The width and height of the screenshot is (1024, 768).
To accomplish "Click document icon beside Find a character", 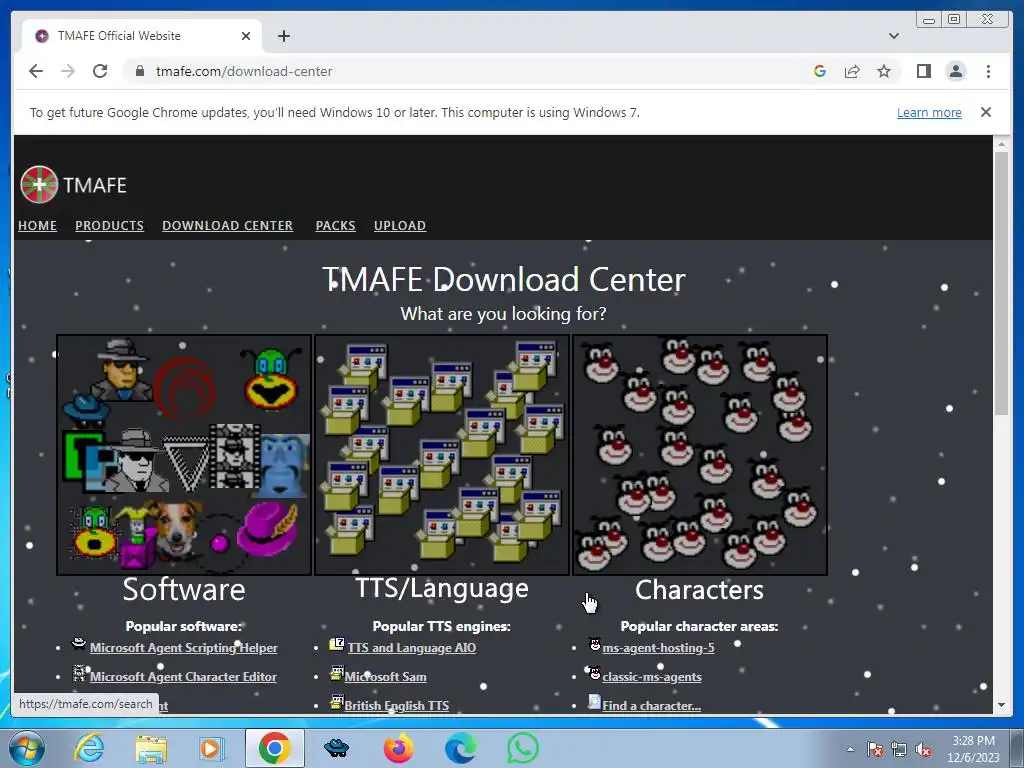I will [594, 702].
